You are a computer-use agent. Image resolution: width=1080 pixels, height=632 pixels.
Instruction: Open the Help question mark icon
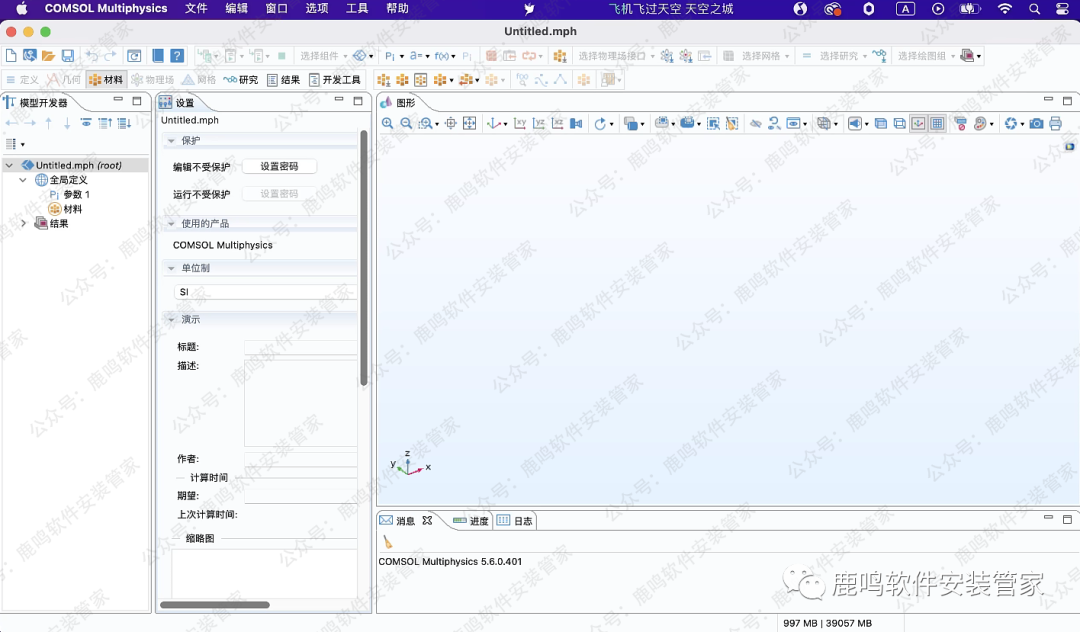point(177,56)
